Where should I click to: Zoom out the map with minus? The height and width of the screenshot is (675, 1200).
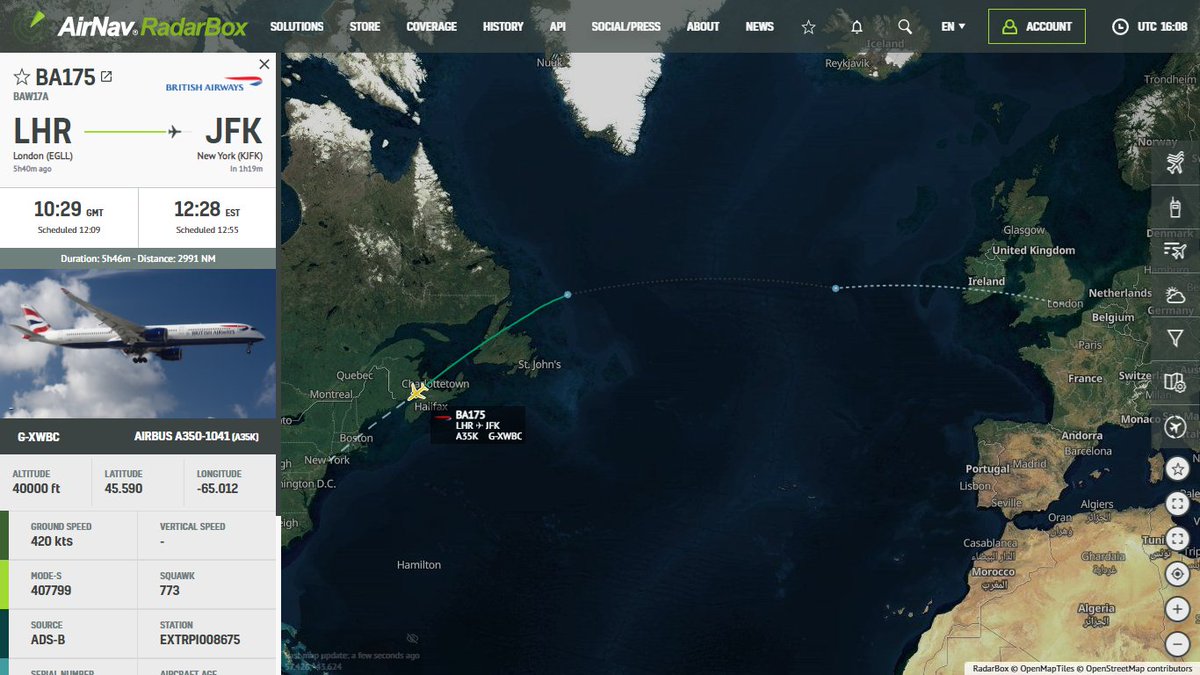(1178, 644)
